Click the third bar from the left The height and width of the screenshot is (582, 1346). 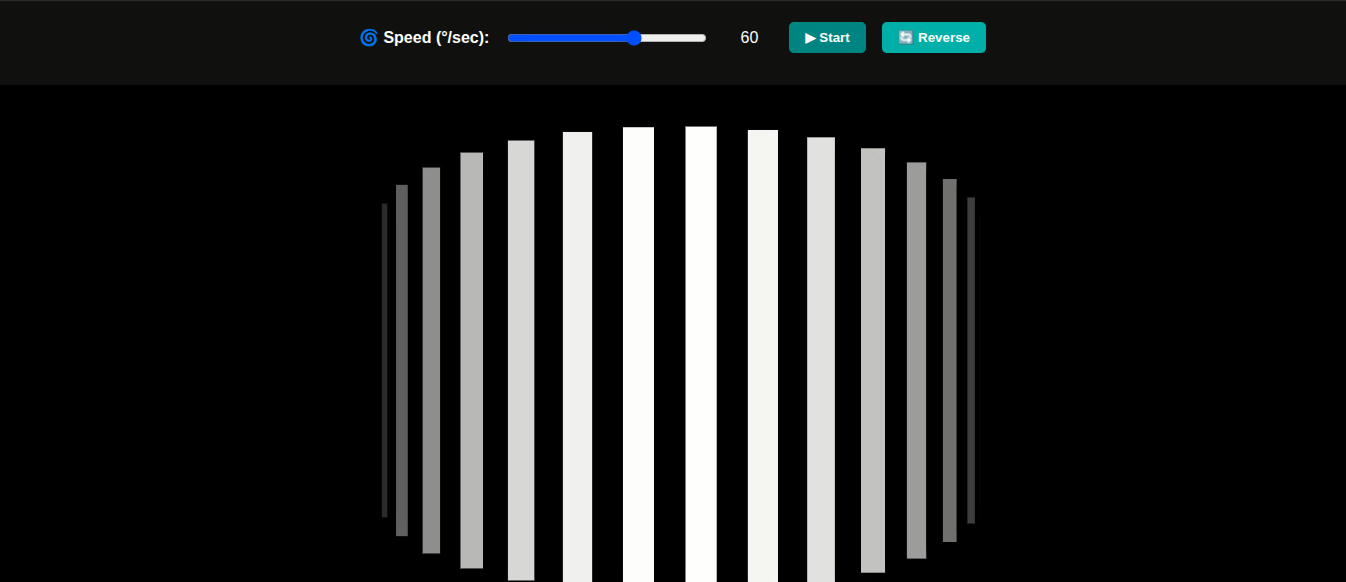pos(431,360)
